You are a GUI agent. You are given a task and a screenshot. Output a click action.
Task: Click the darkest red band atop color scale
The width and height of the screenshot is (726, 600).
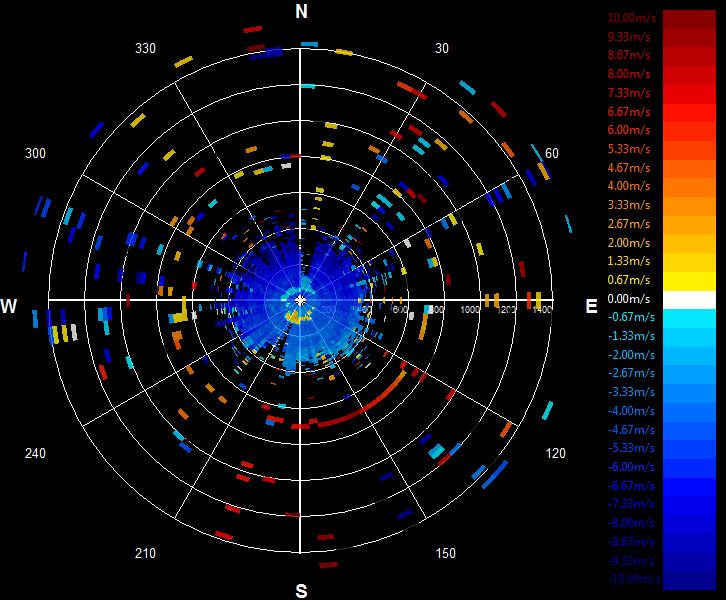point(689,19)
